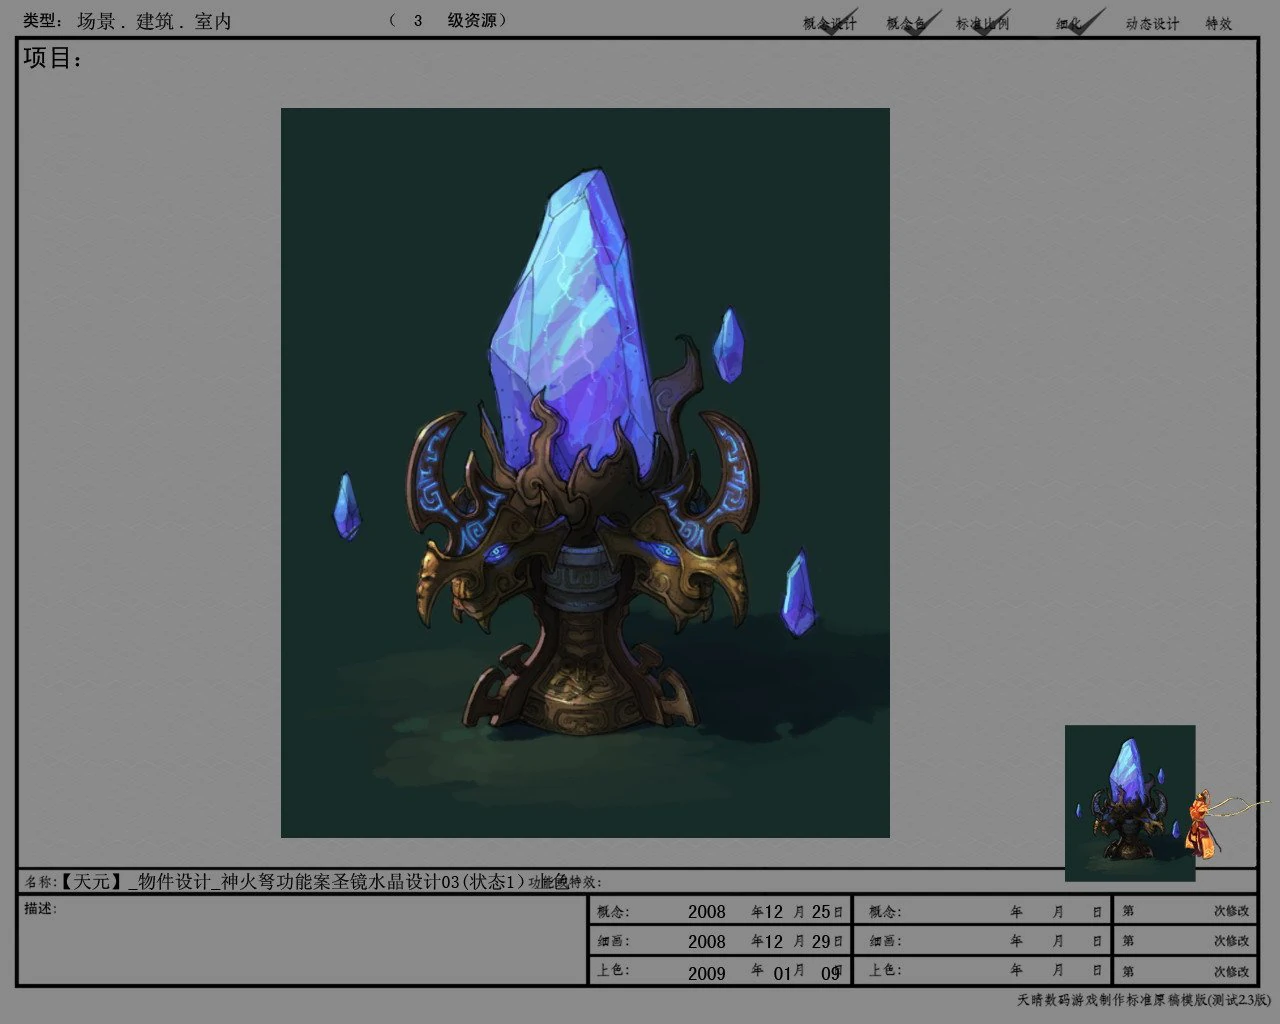Click the middle row 第 次修改 revision cell
Screen dimensions: 1280x1024
[1185, 941]
